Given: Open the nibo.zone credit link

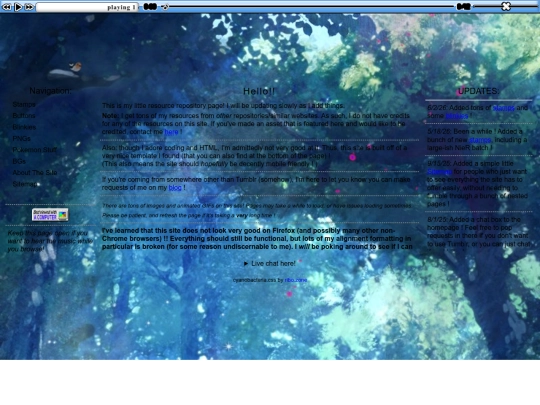Looking at the screenshot, I should pos(295,280).
